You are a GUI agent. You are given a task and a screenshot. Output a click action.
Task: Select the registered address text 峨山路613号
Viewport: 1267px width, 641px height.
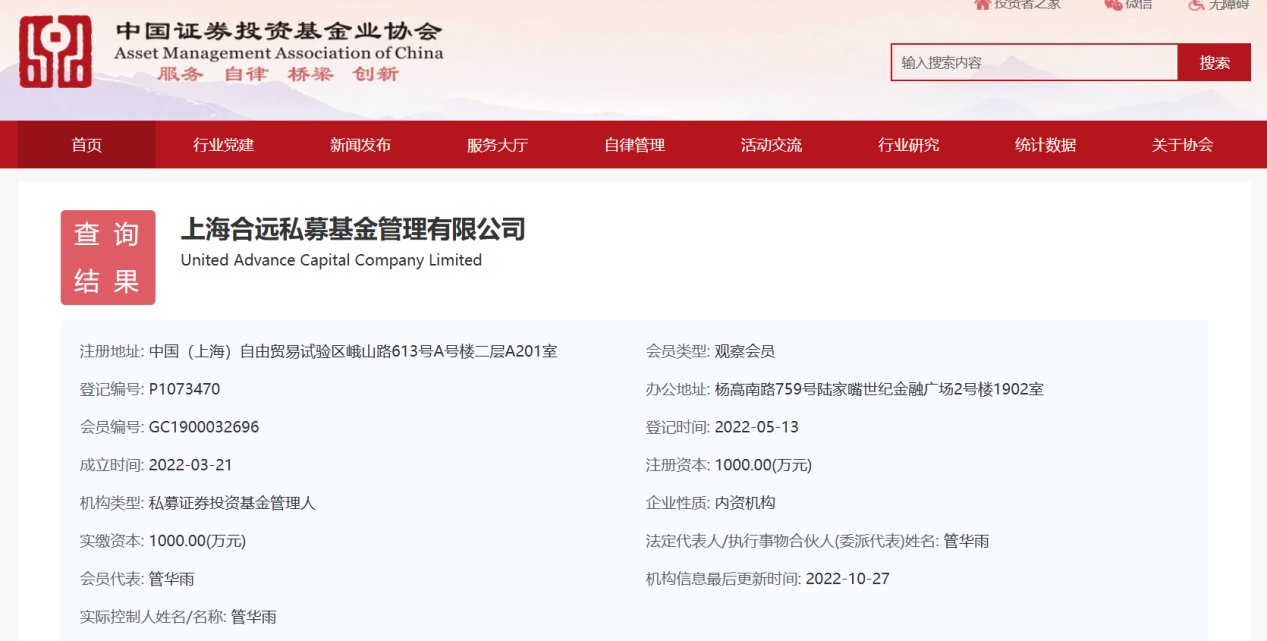388,351
